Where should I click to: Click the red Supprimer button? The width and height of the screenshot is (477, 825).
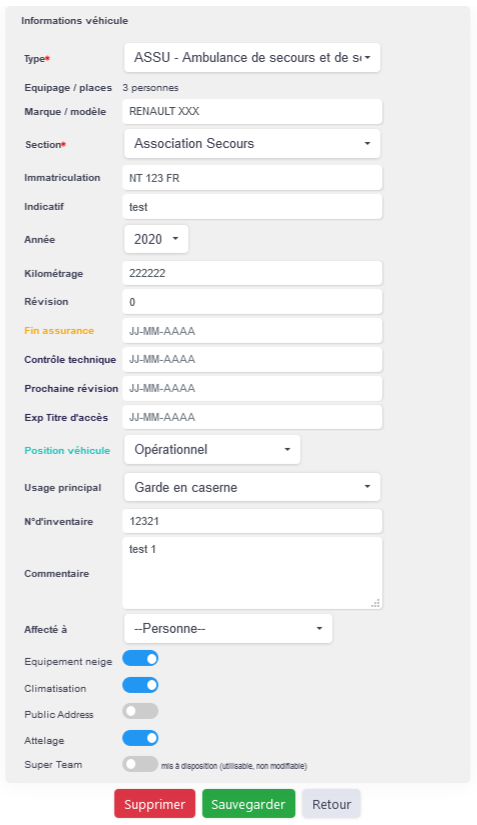click(155, 804)
